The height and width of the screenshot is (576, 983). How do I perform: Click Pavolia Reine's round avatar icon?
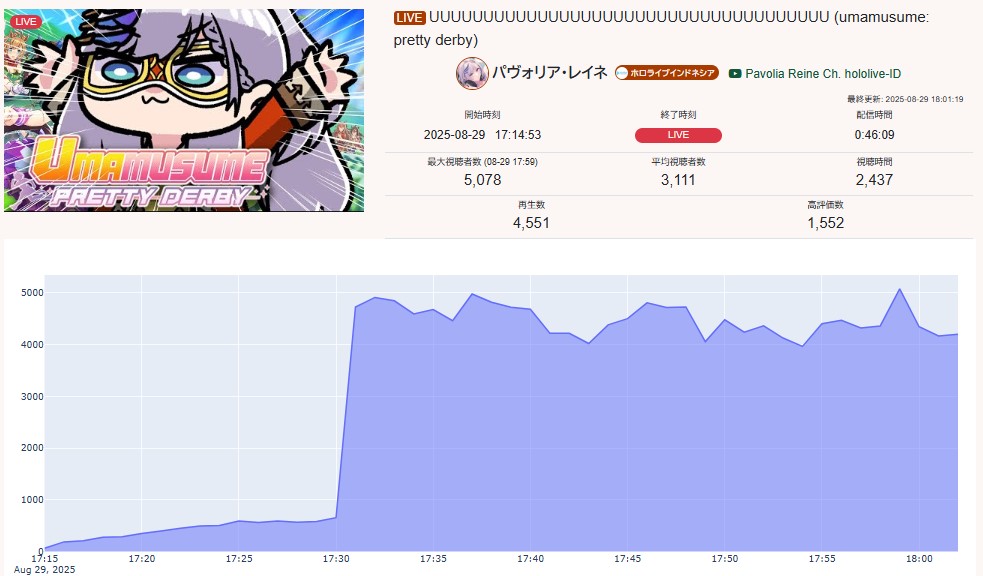coord(472,73)
